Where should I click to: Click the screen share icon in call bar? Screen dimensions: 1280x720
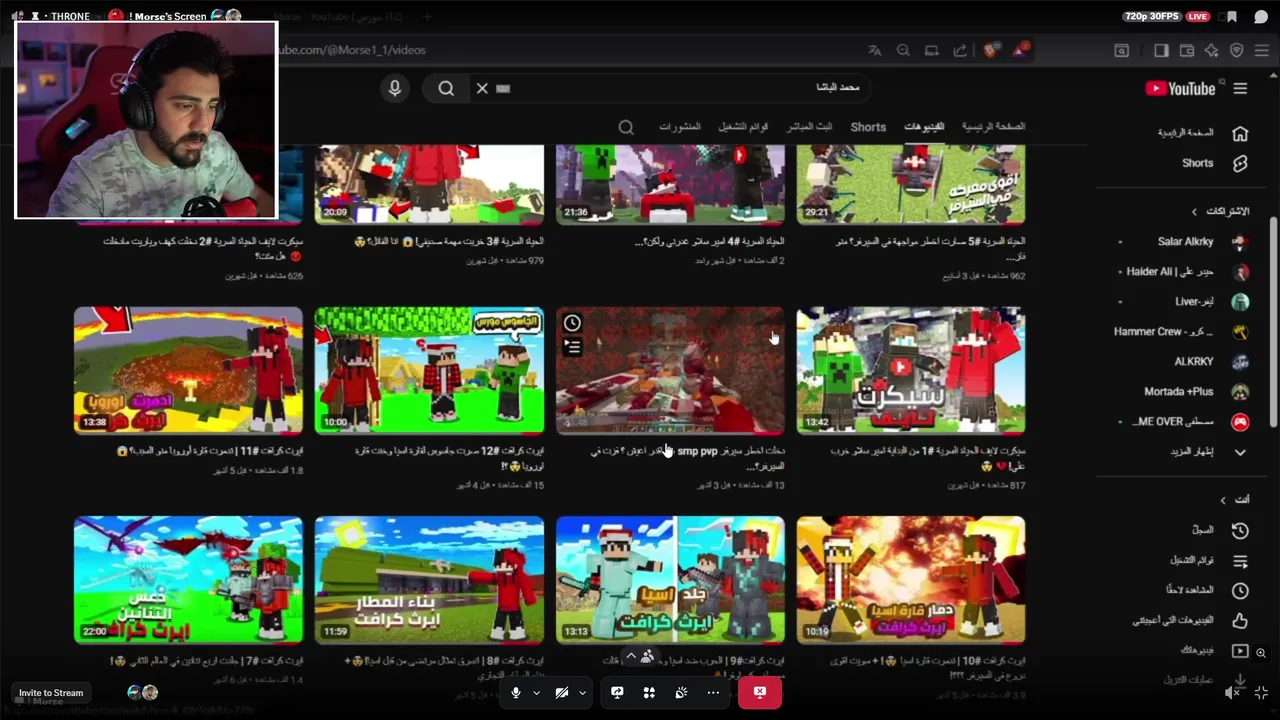[x=617, y=692]
